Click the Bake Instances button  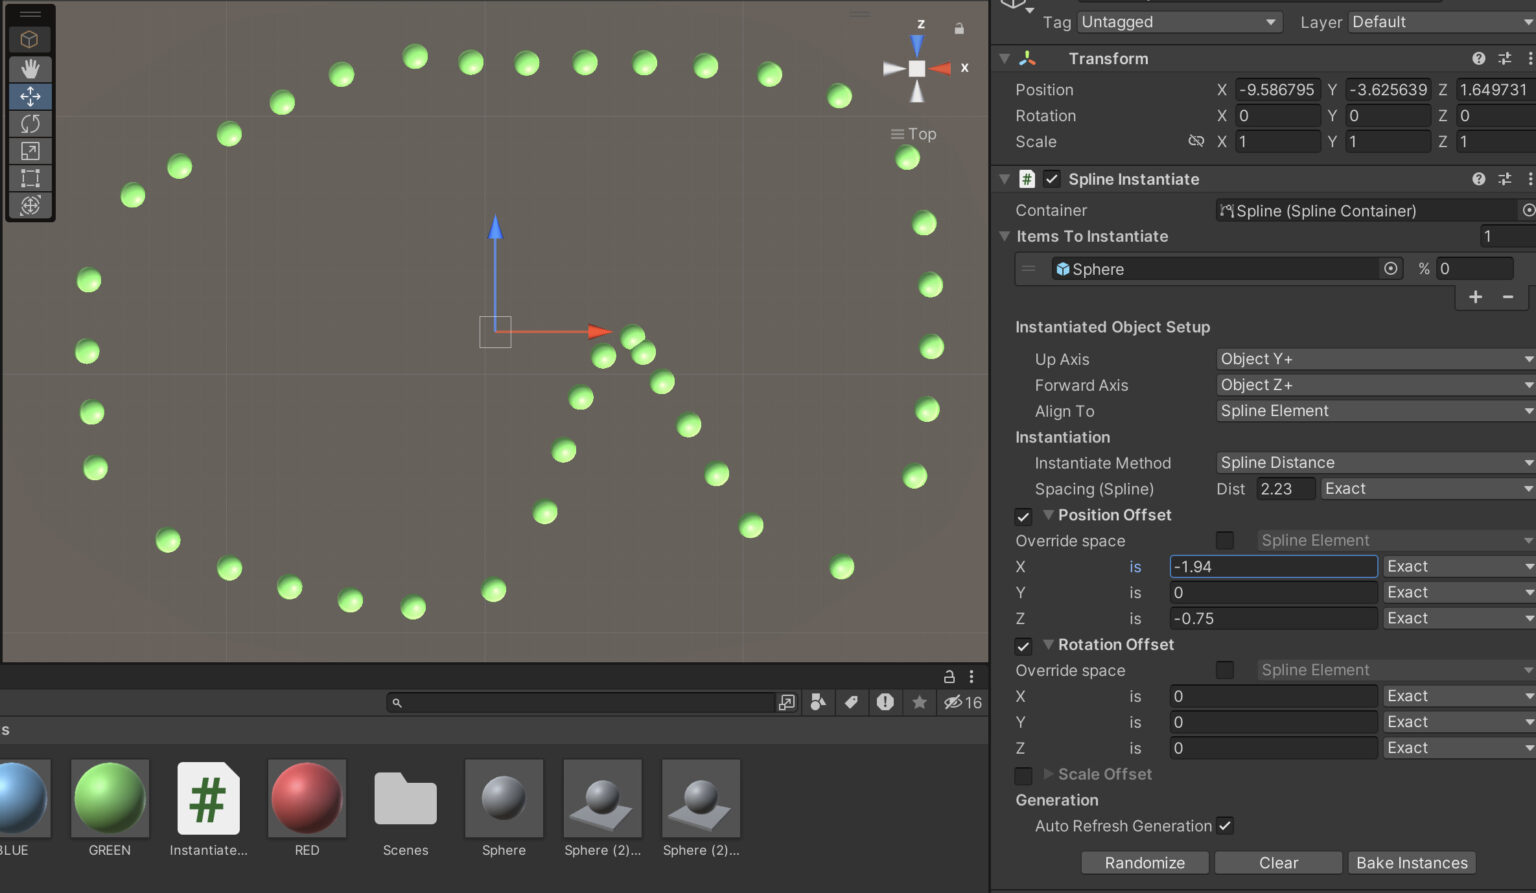1411,862
